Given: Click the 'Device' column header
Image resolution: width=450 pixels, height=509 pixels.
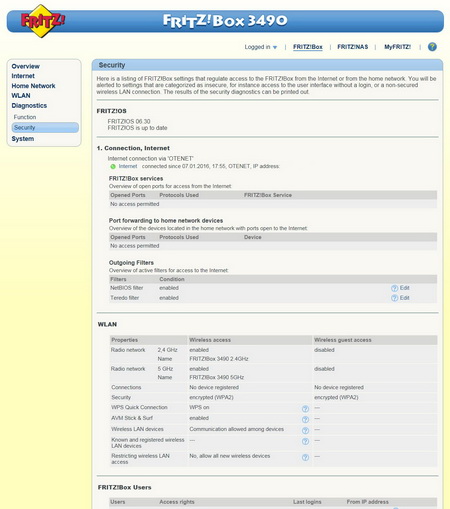Looking at the screenshot, I should point(253,237).
